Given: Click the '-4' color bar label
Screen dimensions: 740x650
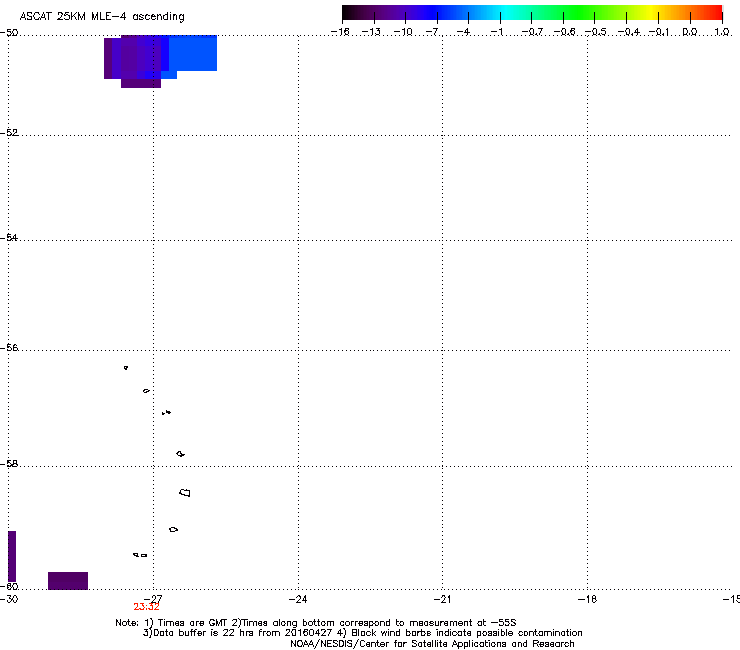Looking at the screenshot, I should [x=464, y=32].
